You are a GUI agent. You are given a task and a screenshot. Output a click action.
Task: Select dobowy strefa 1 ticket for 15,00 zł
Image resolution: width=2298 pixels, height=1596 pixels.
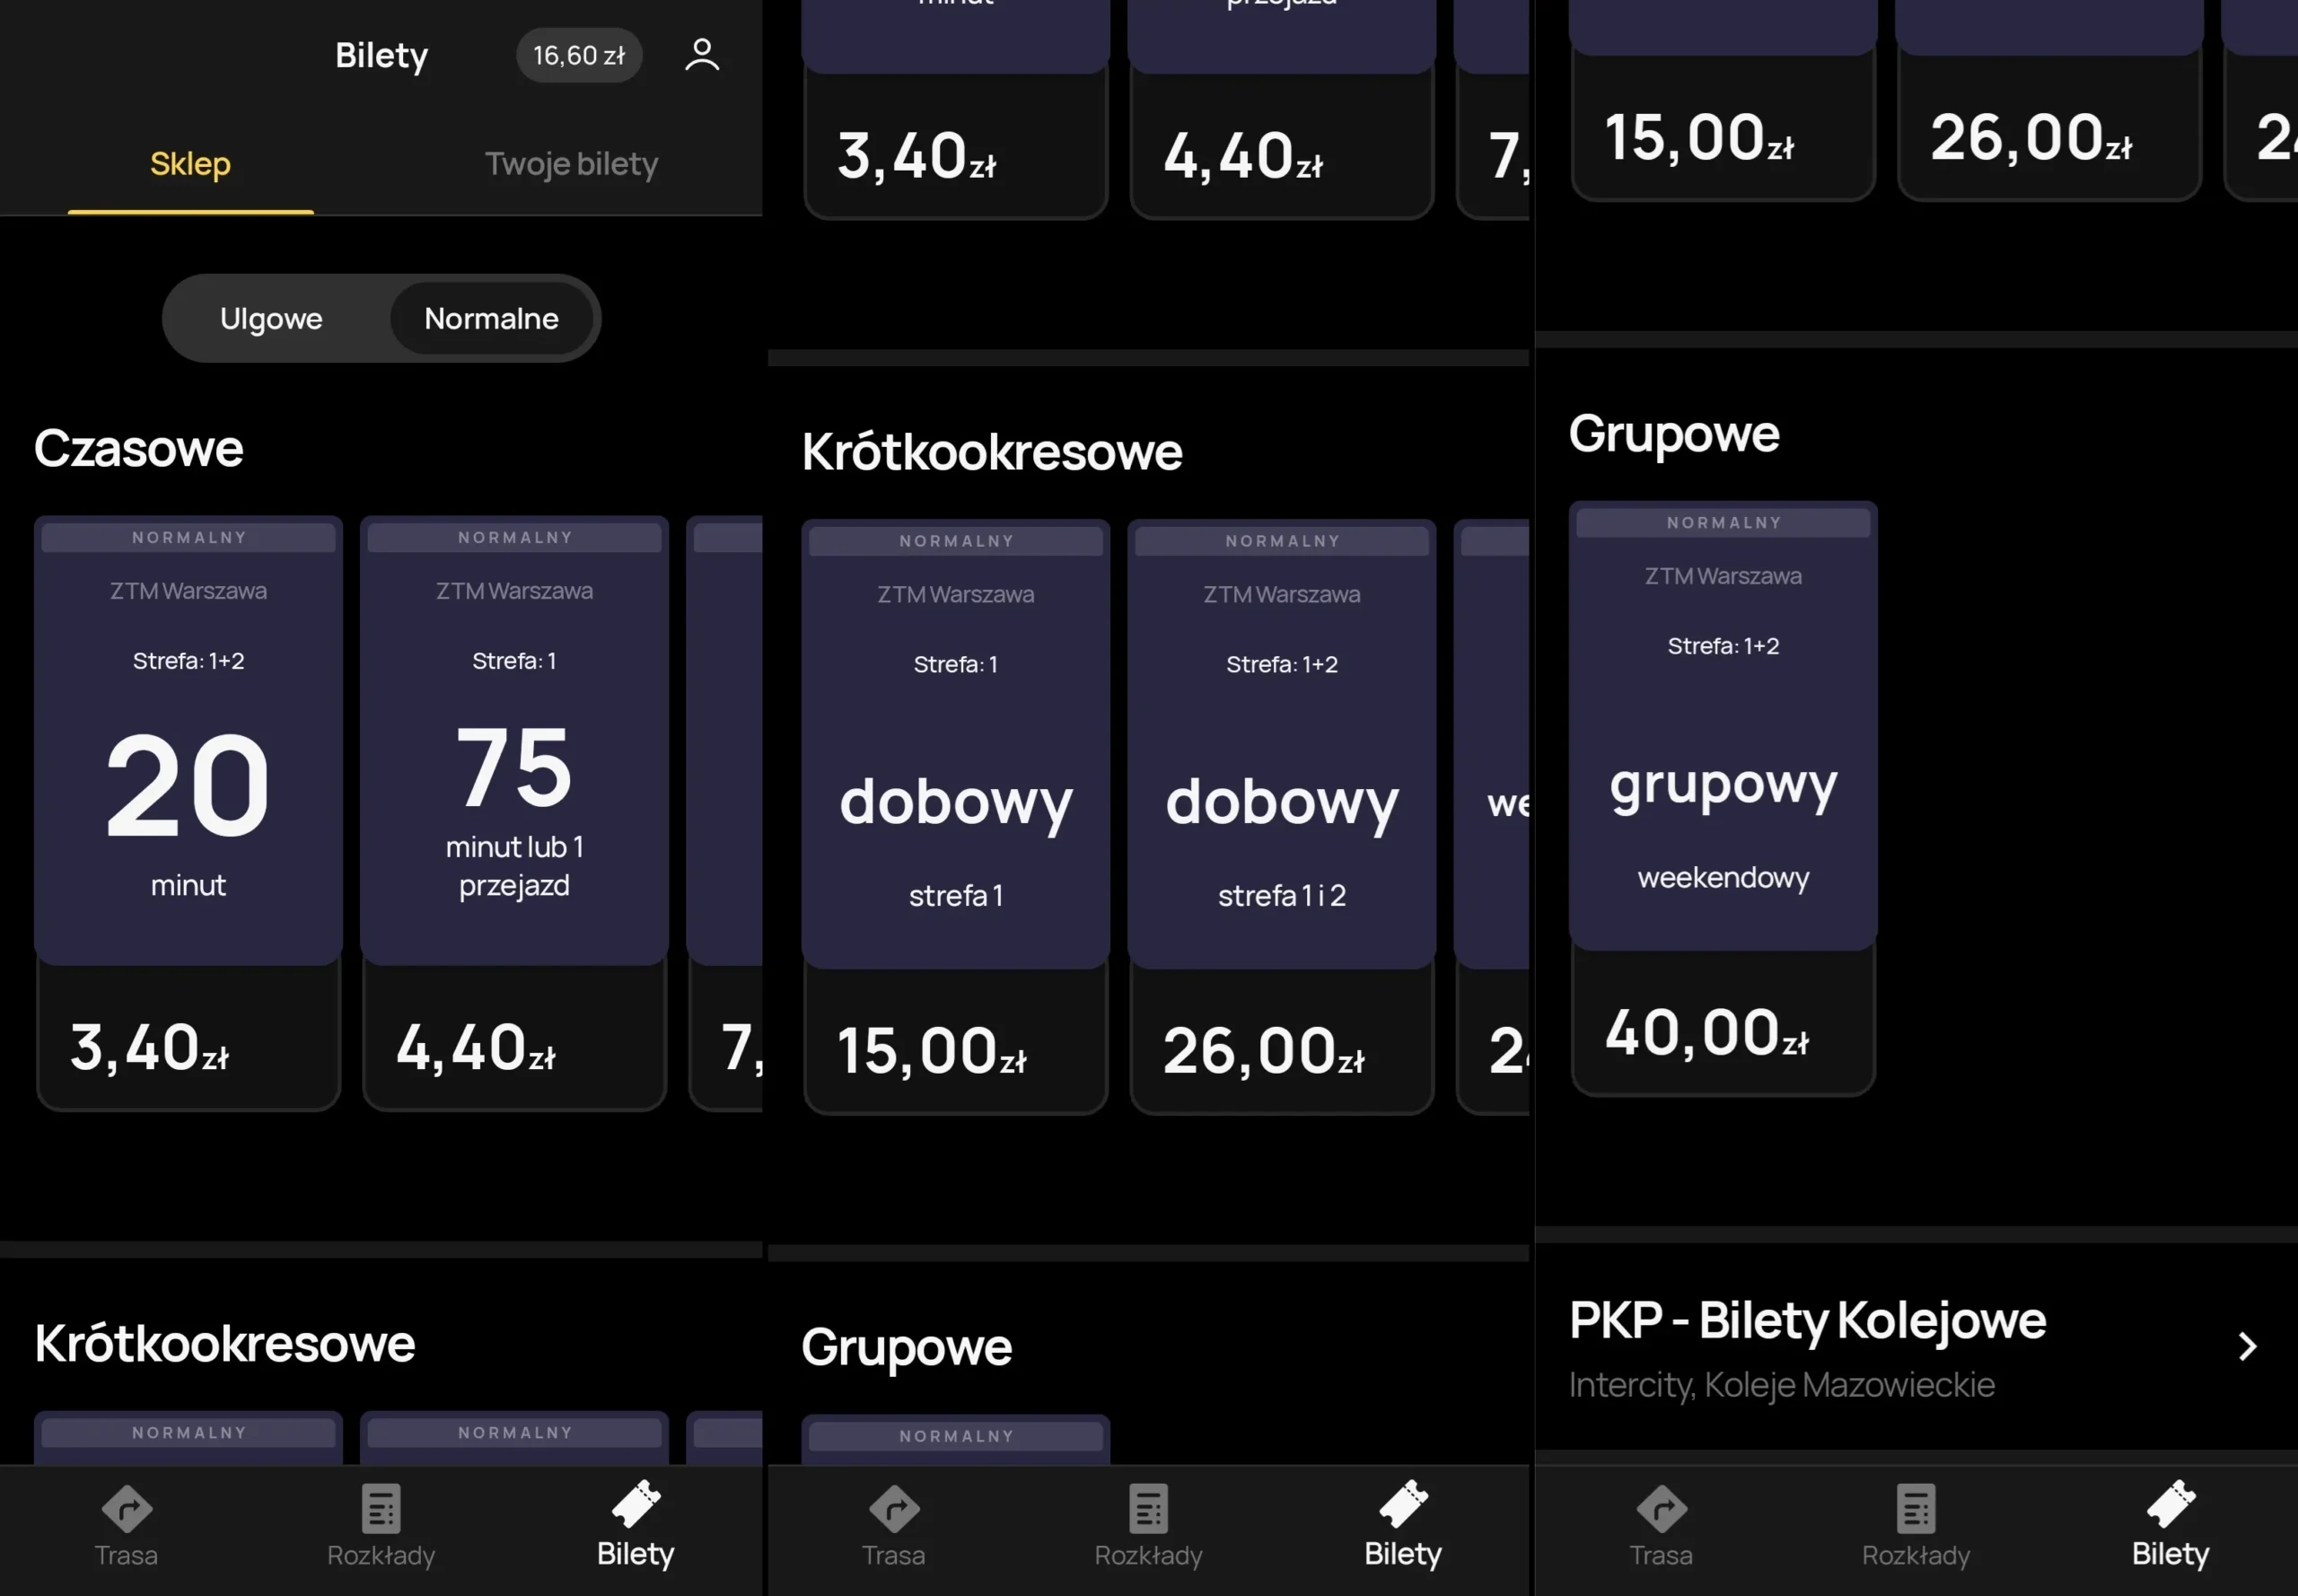click(x=955, y=800)
